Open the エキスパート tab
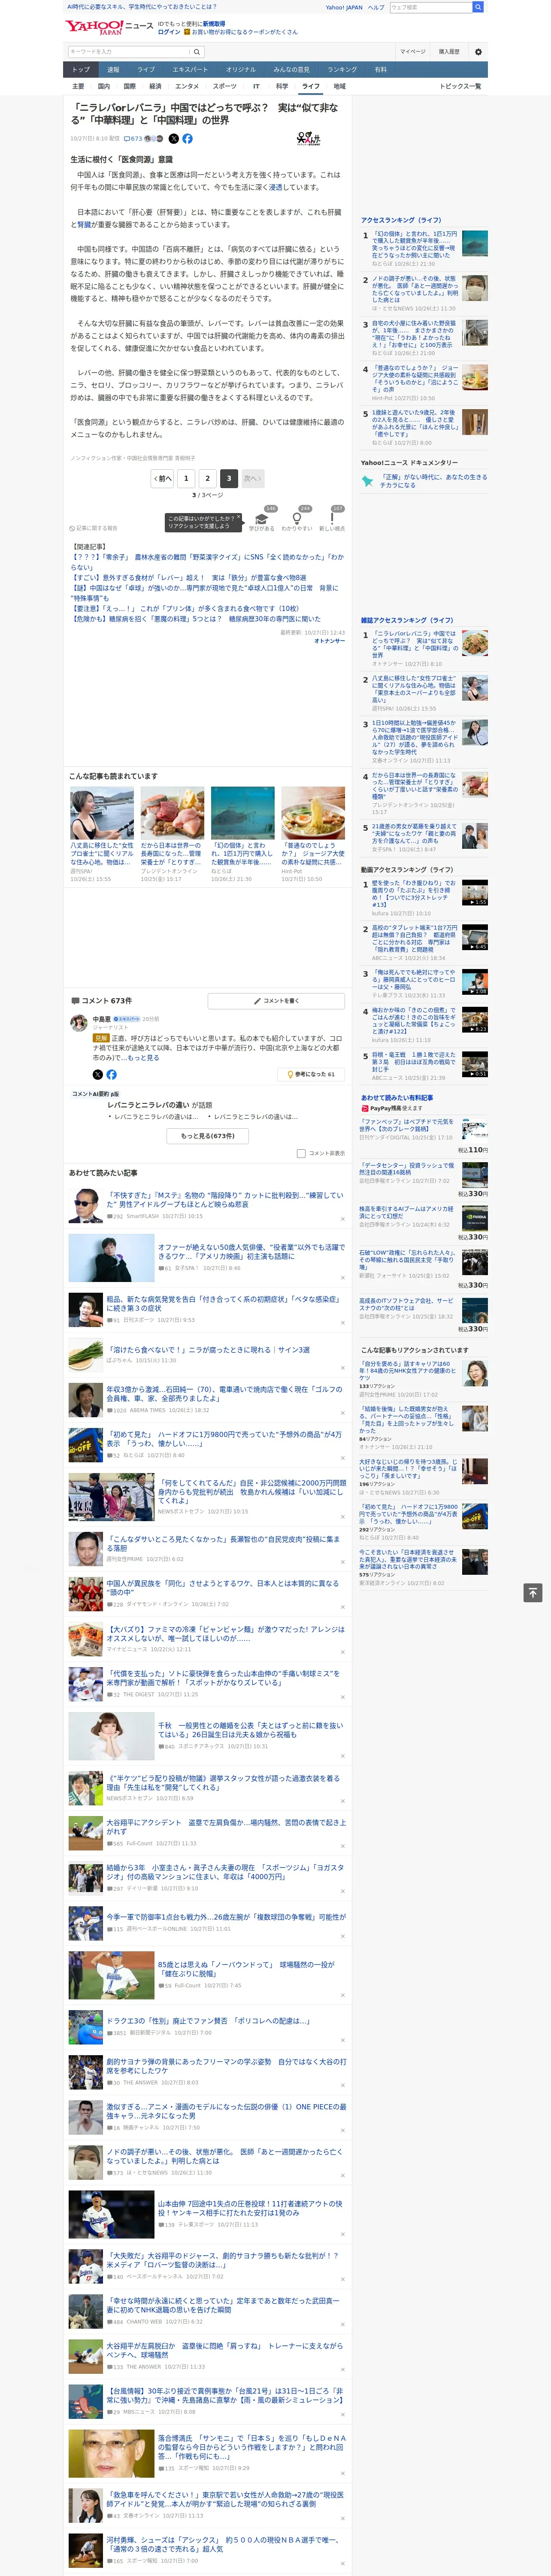551x2576 pixels. (190, 70)
